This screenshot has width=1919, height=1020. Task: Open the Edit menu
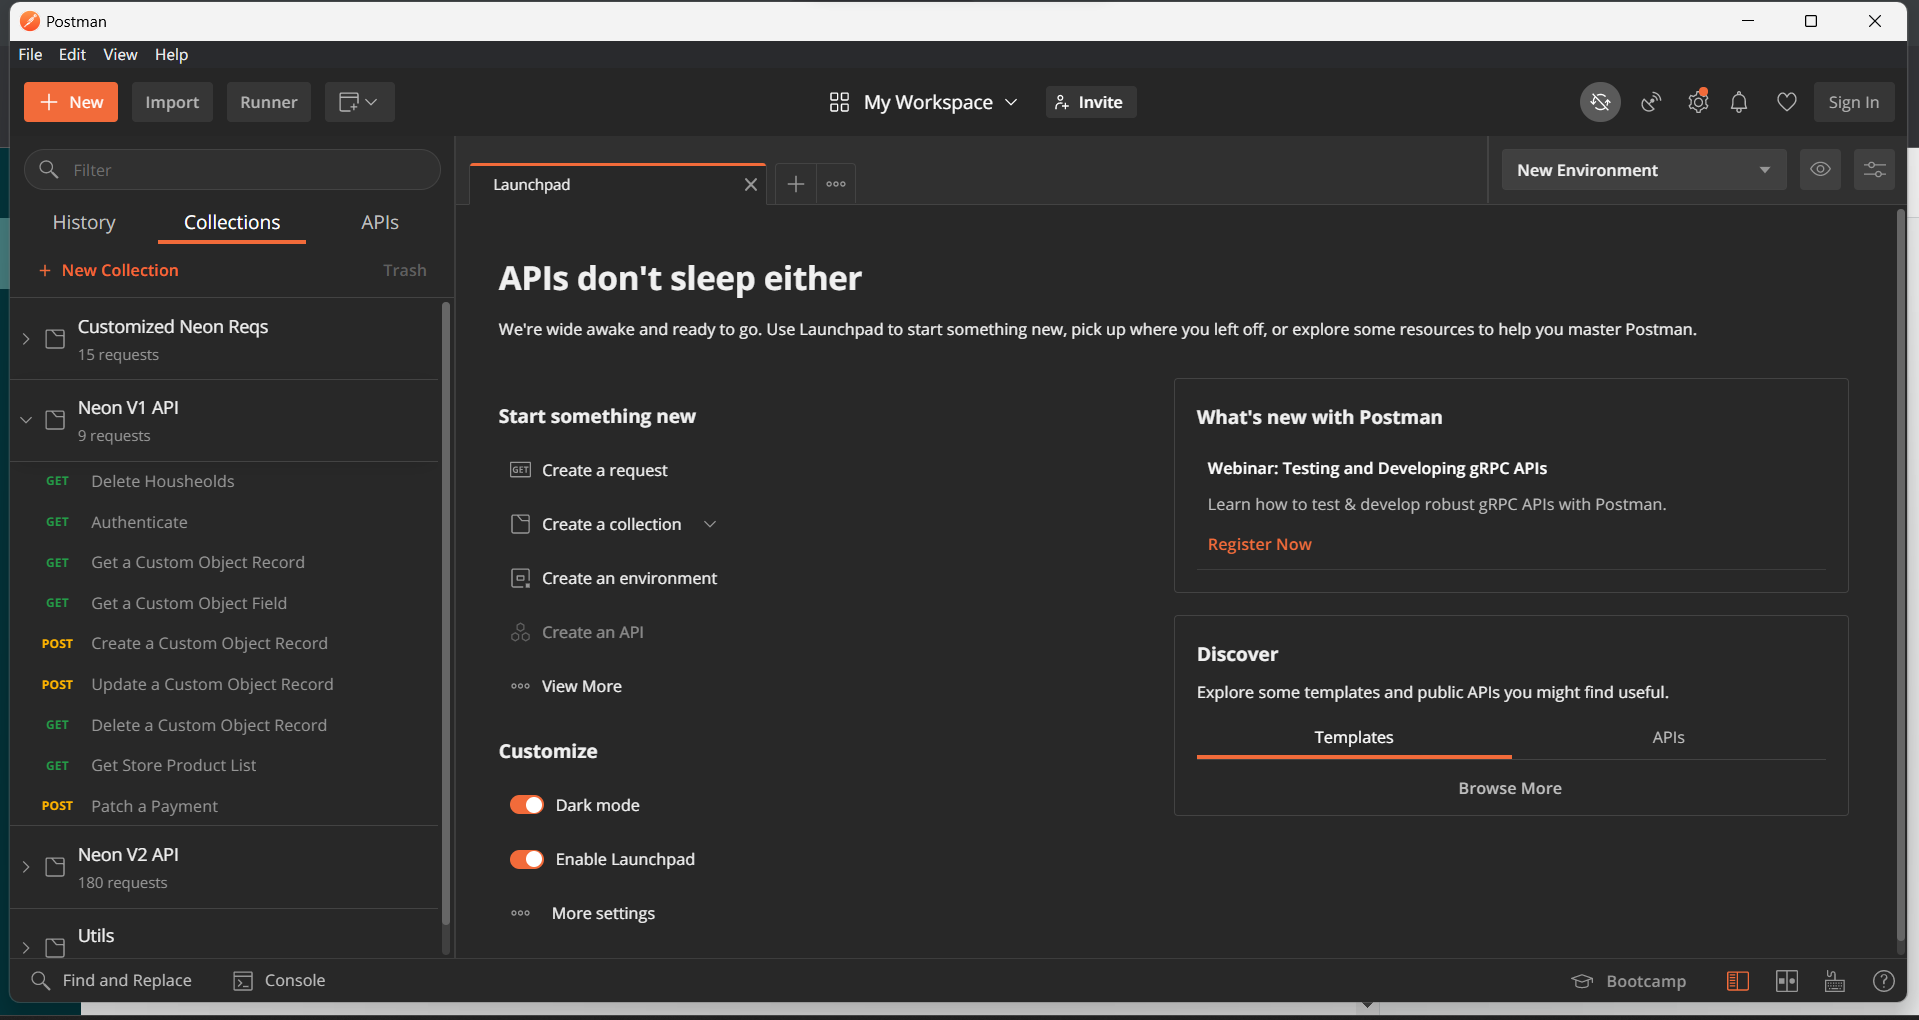point(72,55)
